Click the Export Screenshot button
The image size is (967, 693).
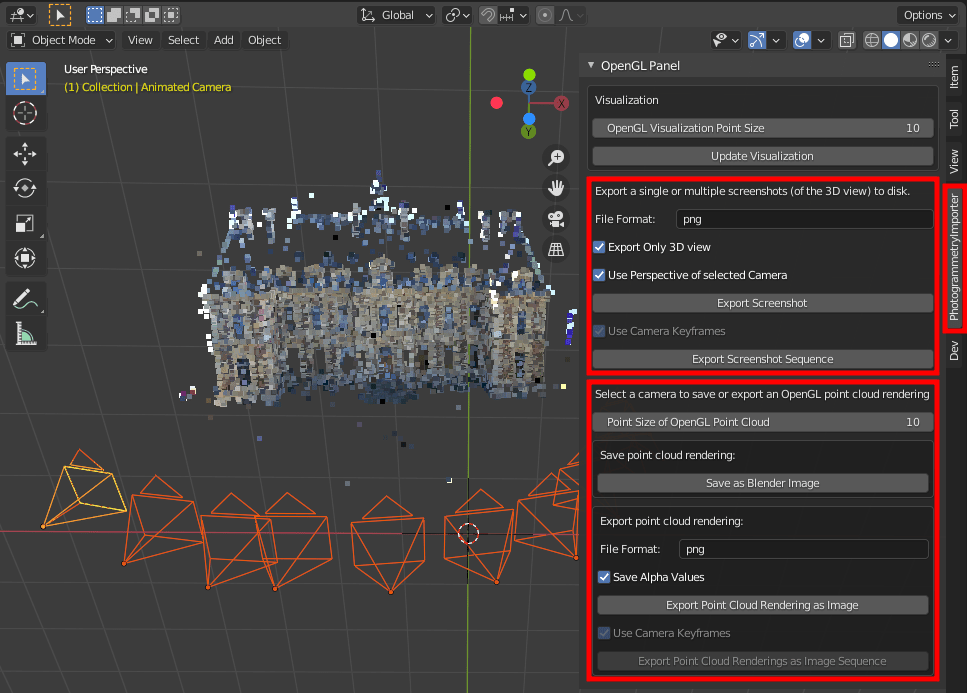(x=762, y=303)
